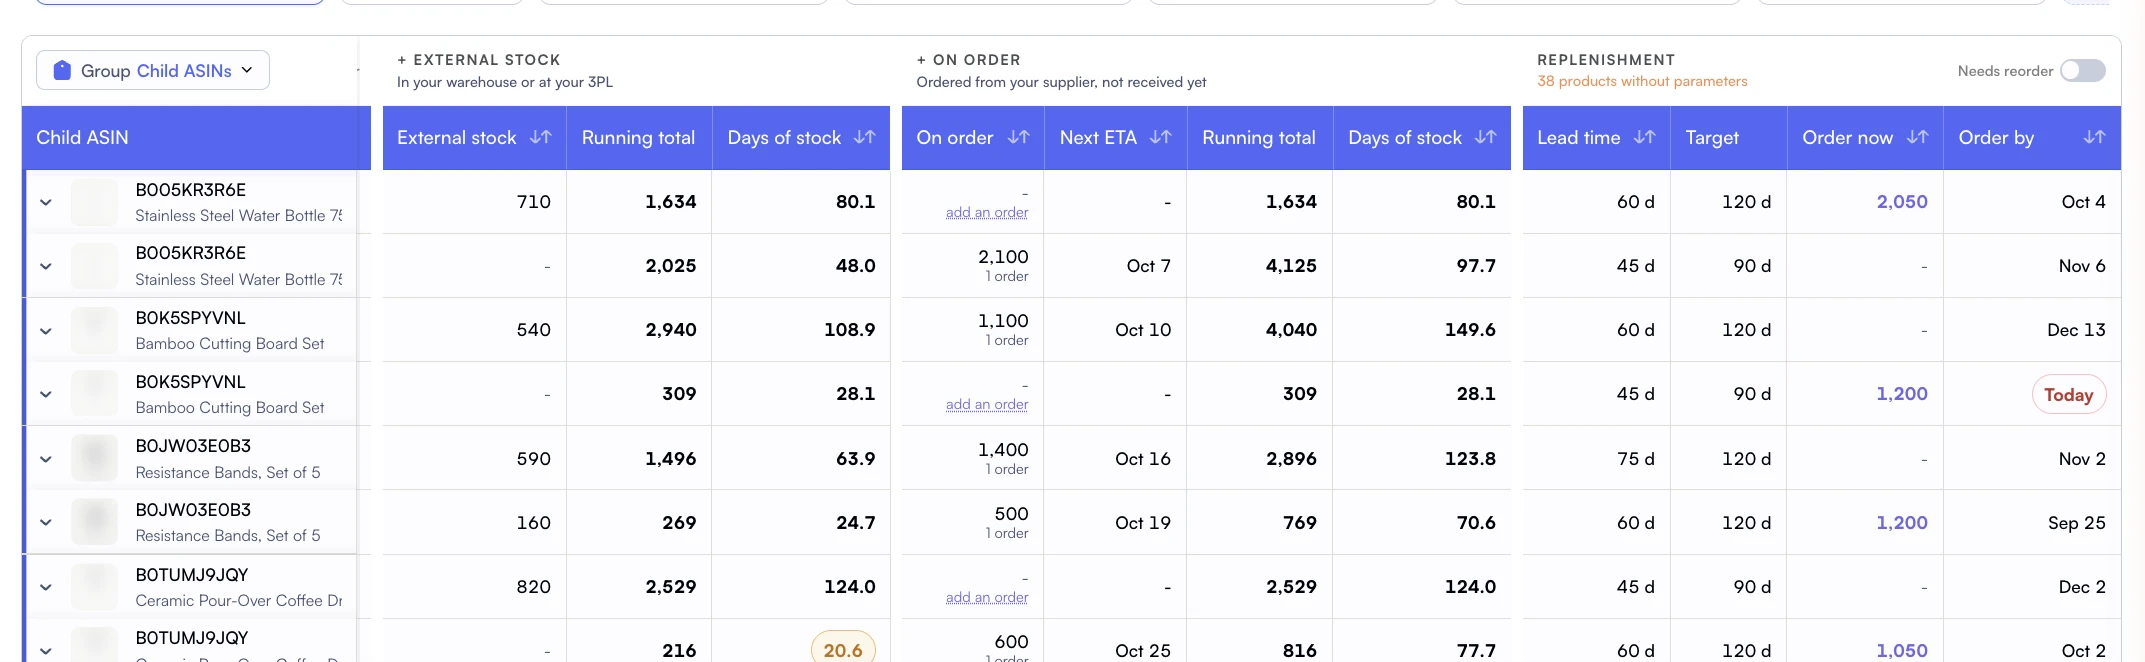Sort by On order column
2145x662 pixels.
[x=1018, y=137]
